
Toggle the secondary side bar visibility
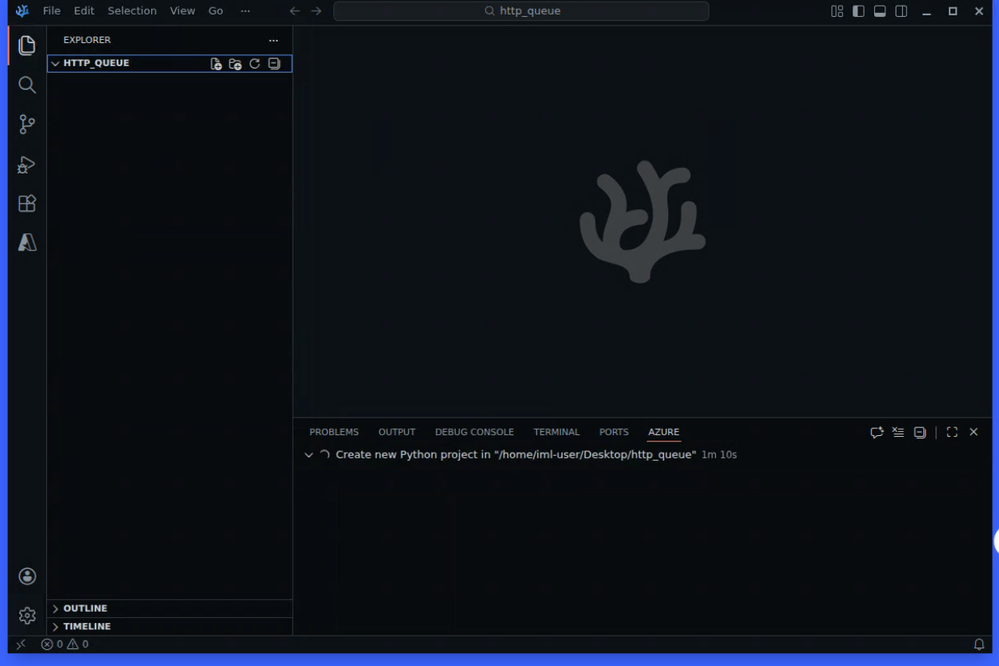(x=901, y=11)
